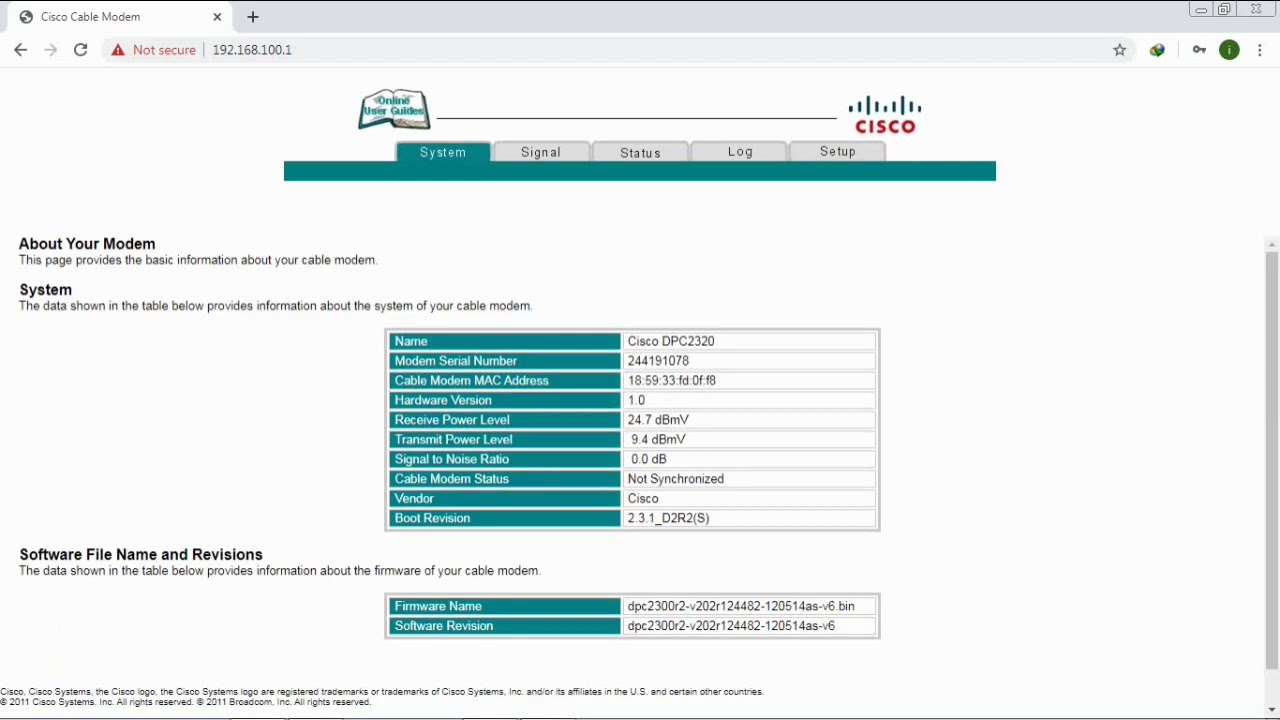Restore down the browser window

coord(1224,10)
